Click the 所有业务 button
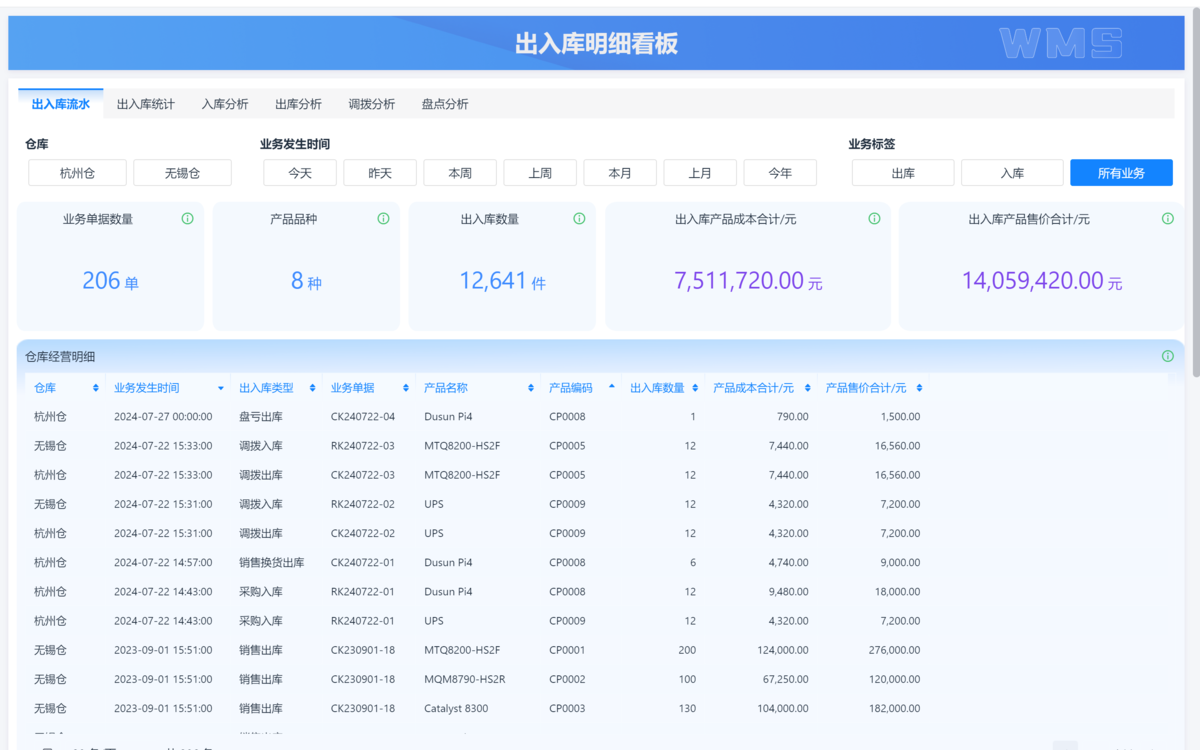 pyautogui.click(x=1120, y=173)
